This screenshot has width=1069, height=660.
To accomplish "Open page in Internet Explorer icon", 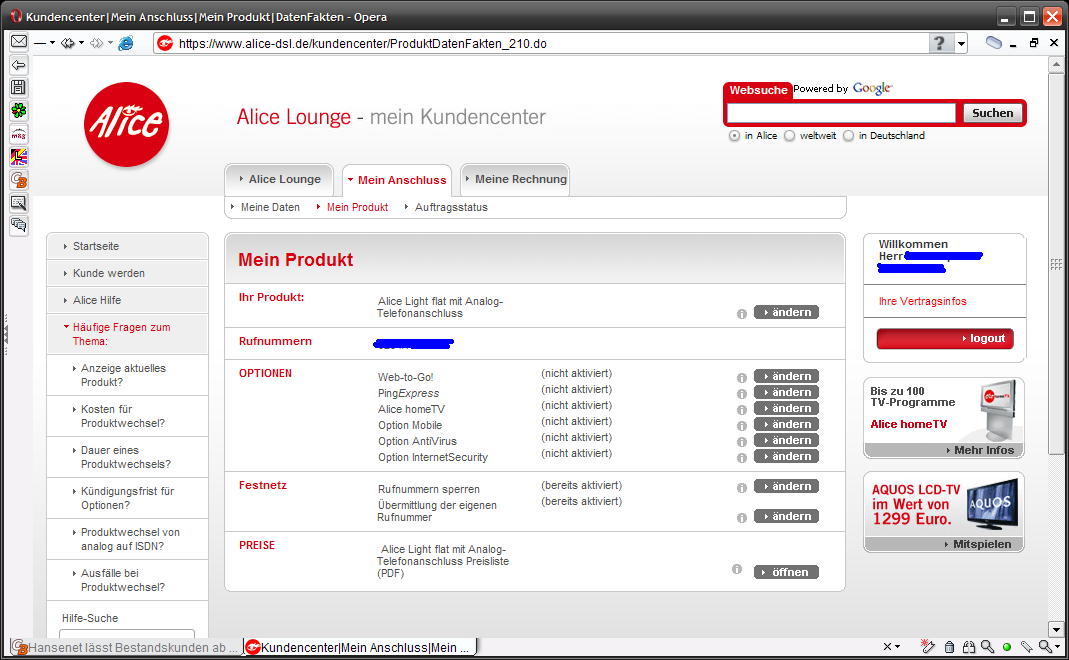I will pos(126,43).
